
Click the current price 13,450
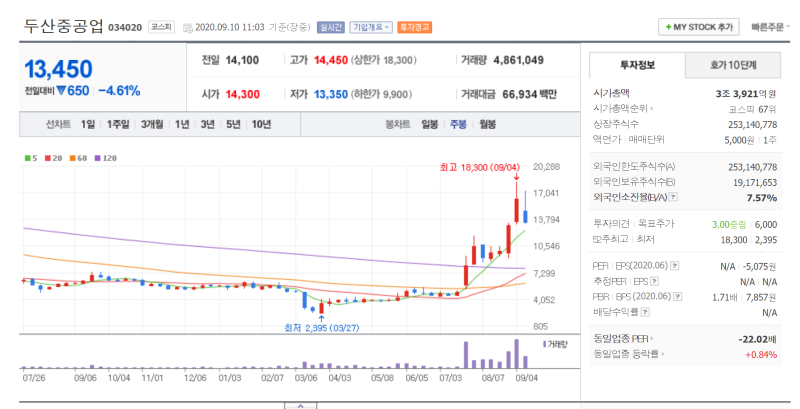59,69
